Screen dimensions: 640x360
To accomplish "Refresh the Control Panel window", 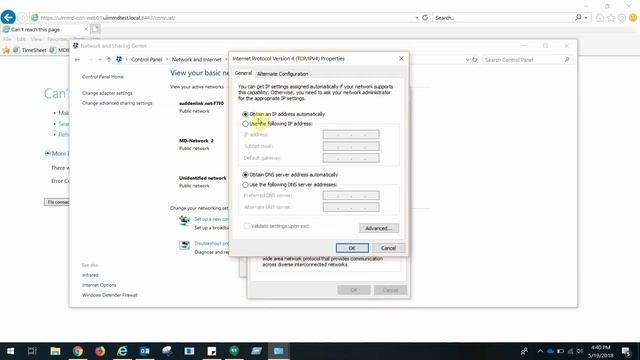I will [475, 60].
